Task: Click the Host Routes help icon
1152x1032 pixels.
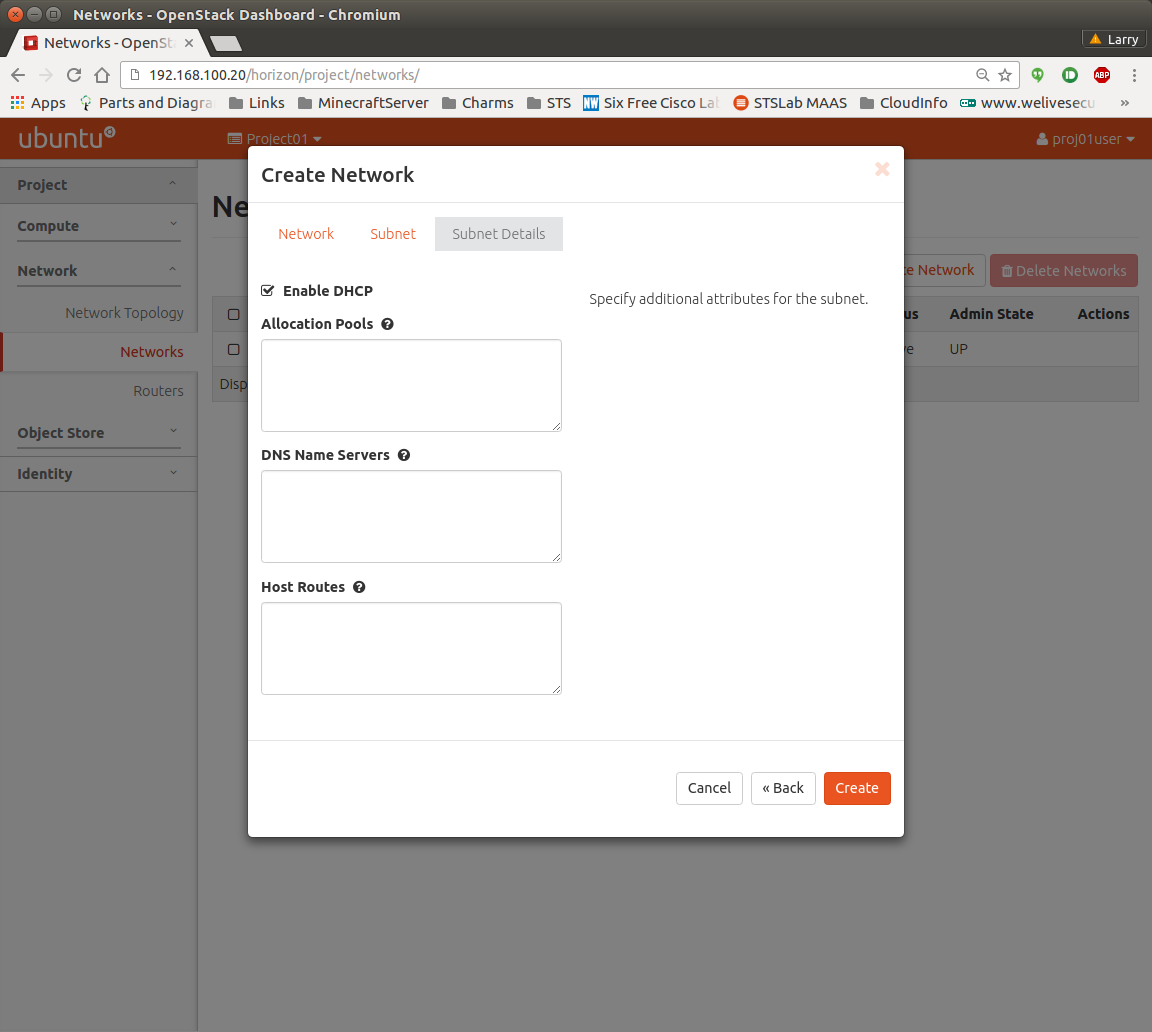Action: (359, 587)
